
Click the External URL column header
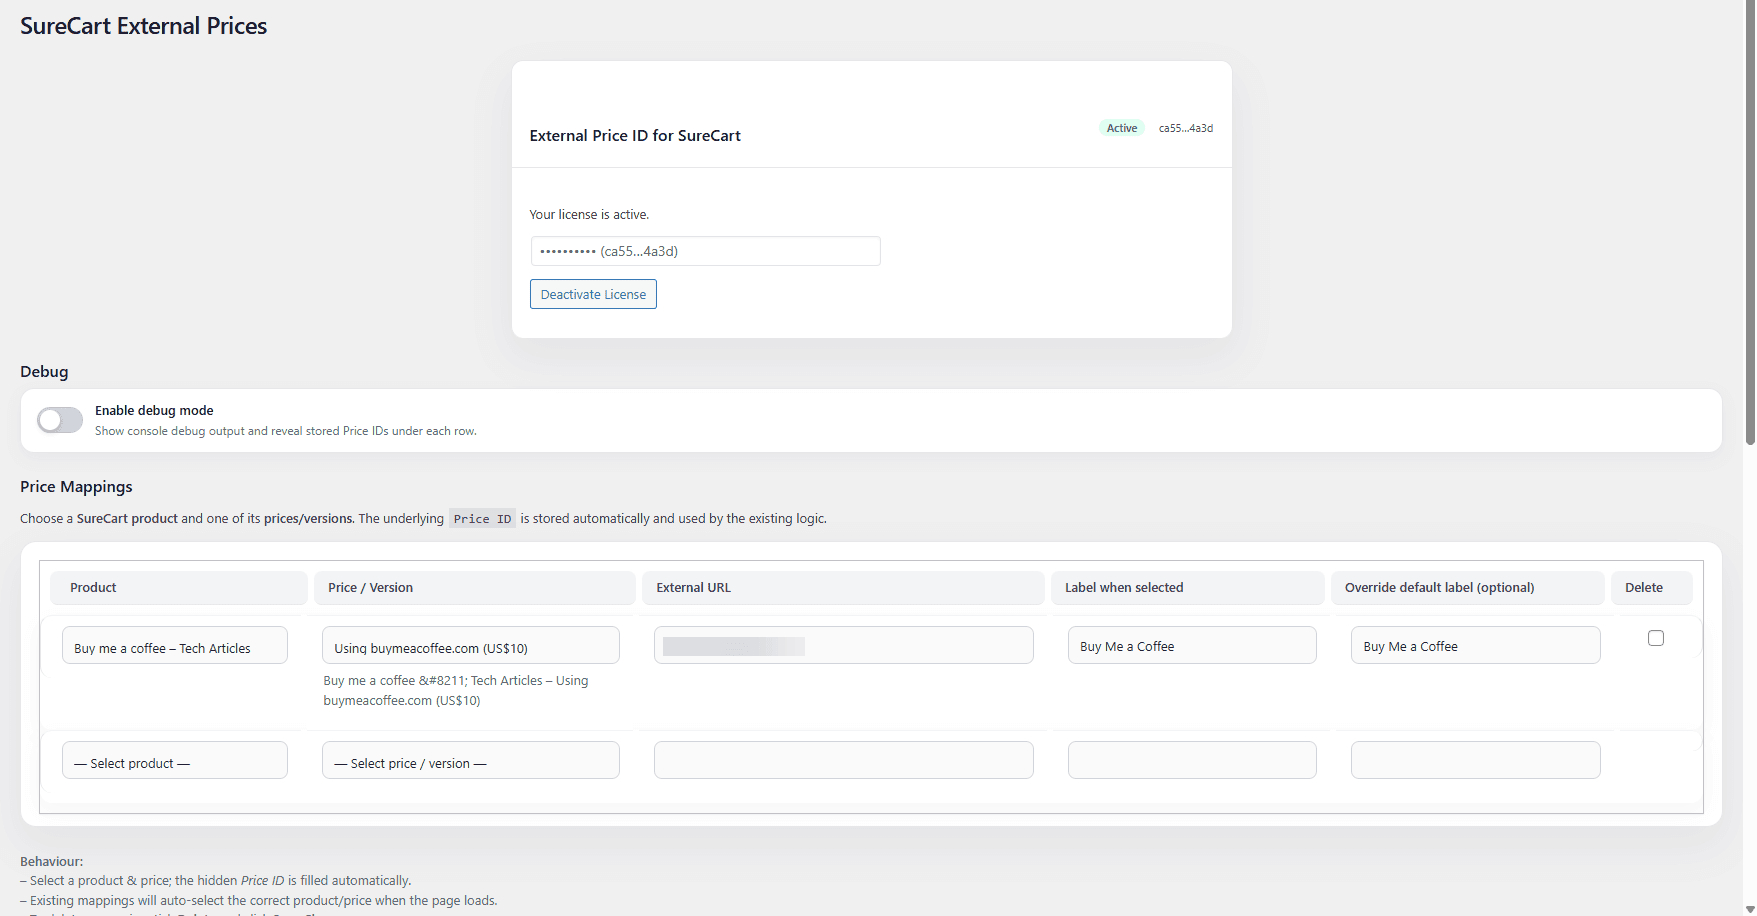[693, 588]
